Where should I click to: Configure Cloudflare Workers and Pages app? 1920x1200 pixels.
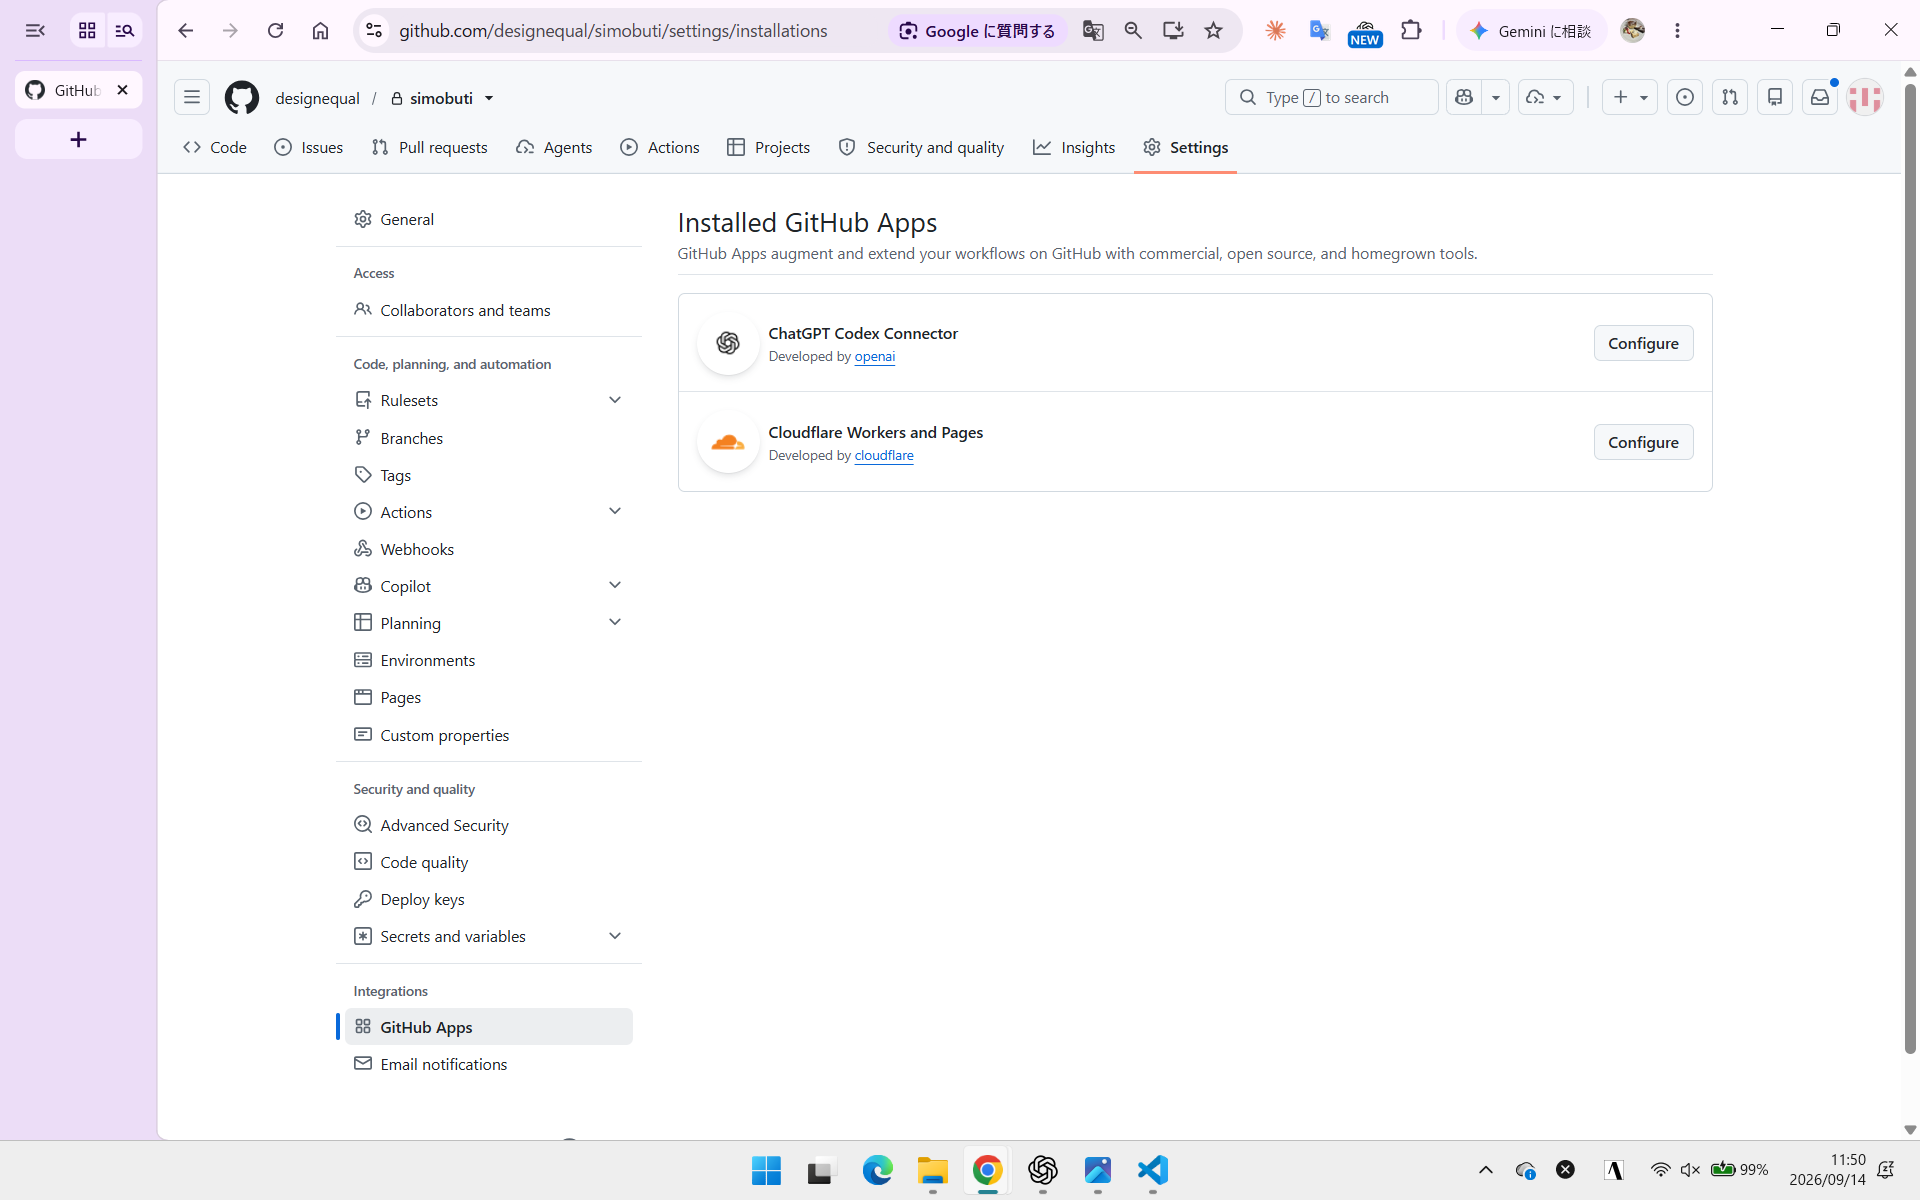coord(1643,442)
